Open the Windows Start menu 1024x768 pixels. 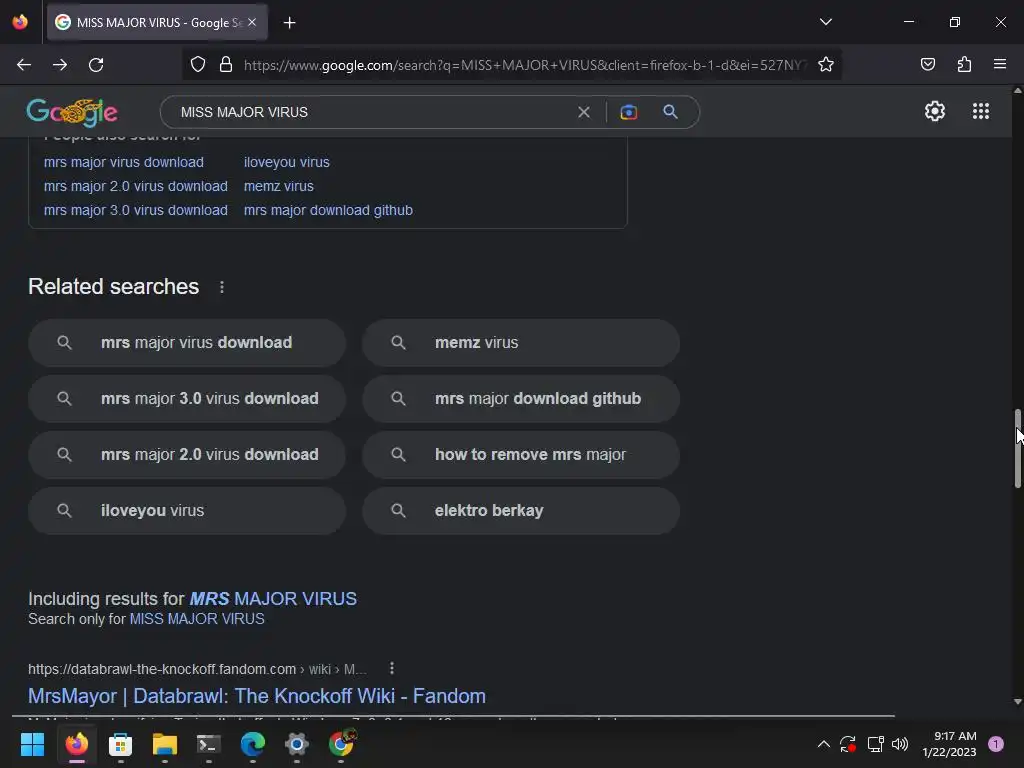(x=32, y=744)
